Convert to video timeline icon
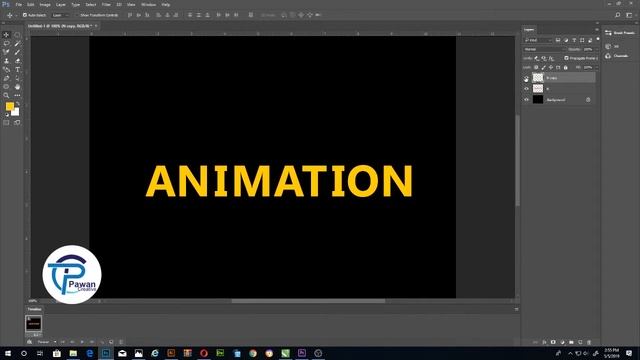 click(x=29, y=342)
